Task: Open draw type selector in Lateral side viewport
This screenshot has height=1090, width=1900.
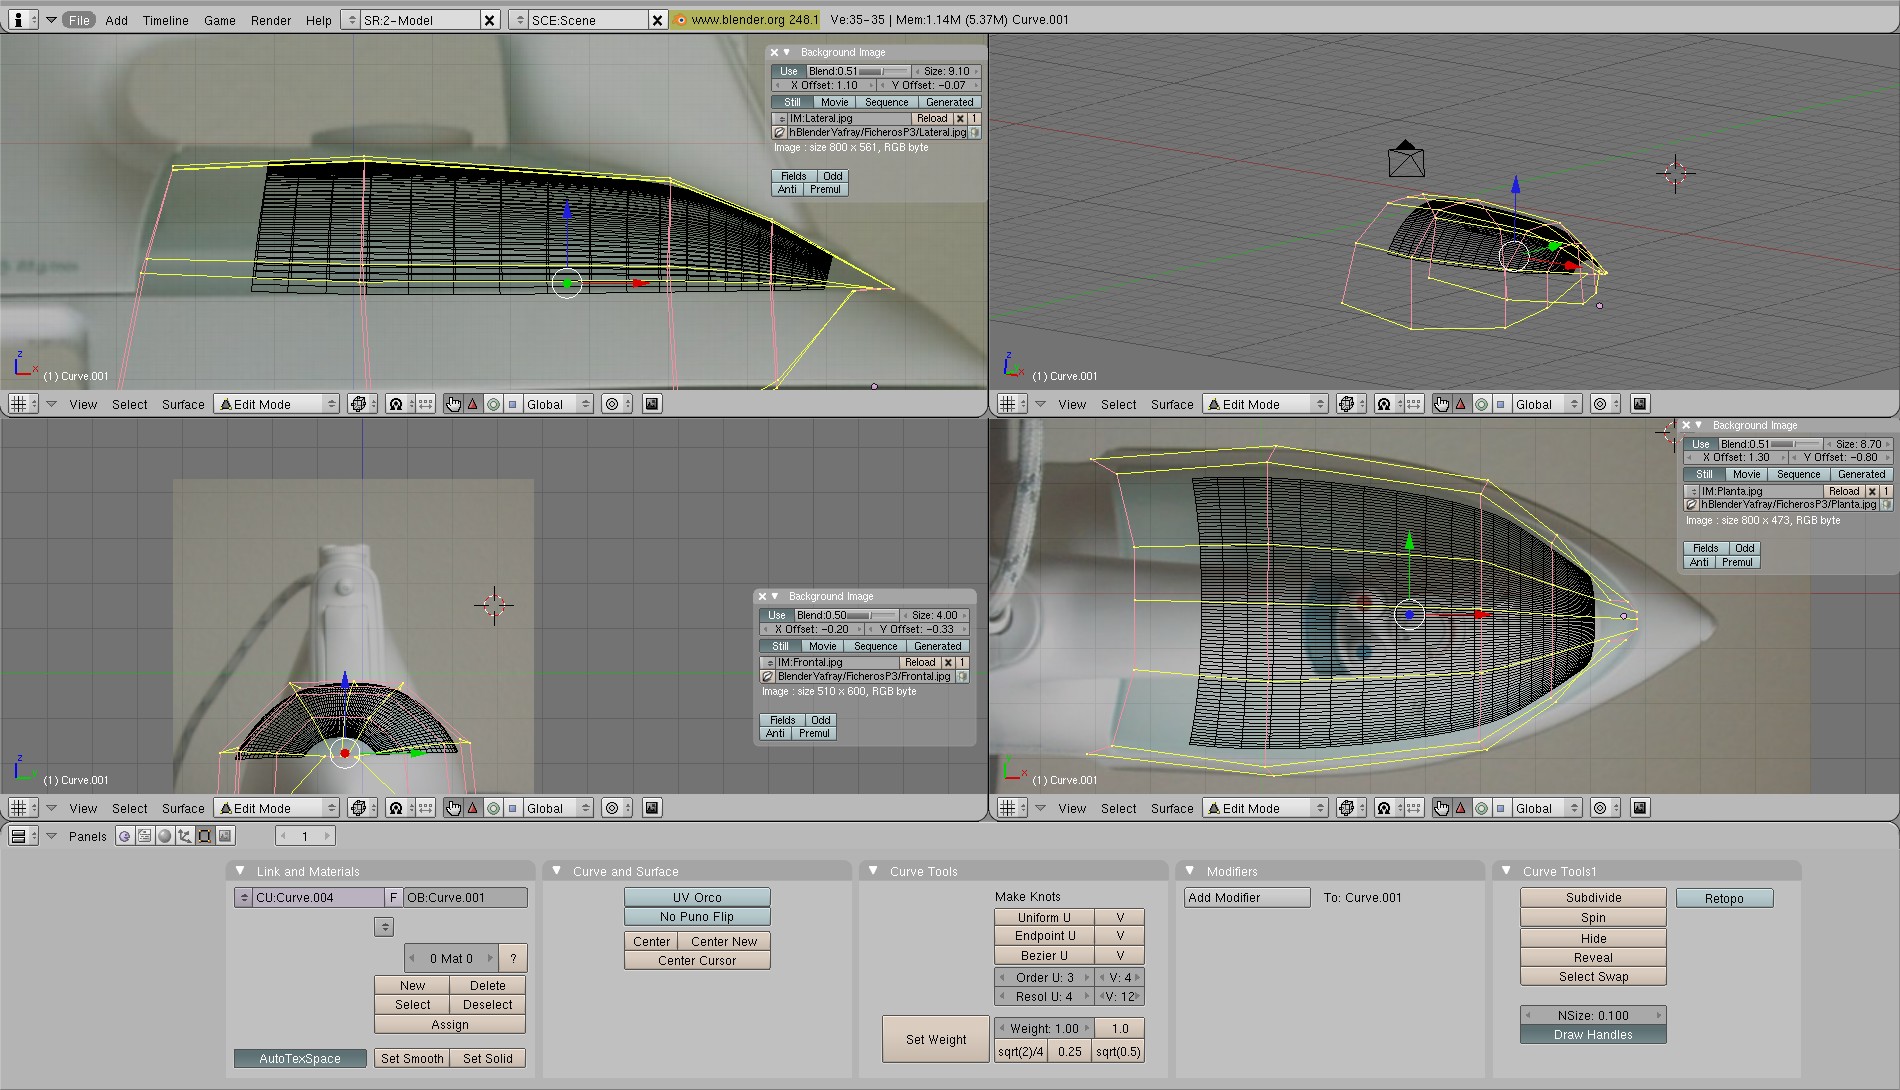Action: (x=361, y=404)
